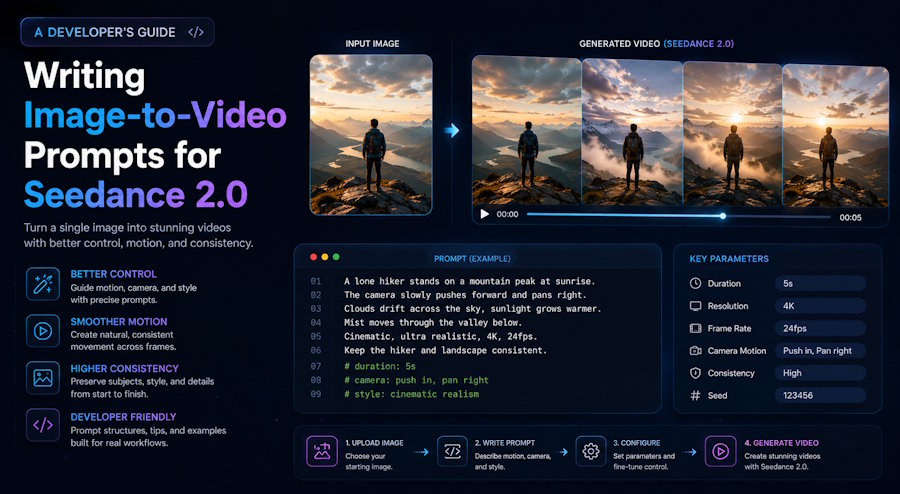Click the Developer Friendly code brackets icon
Viewport: 900px width, 494px height.
point(42,425)
